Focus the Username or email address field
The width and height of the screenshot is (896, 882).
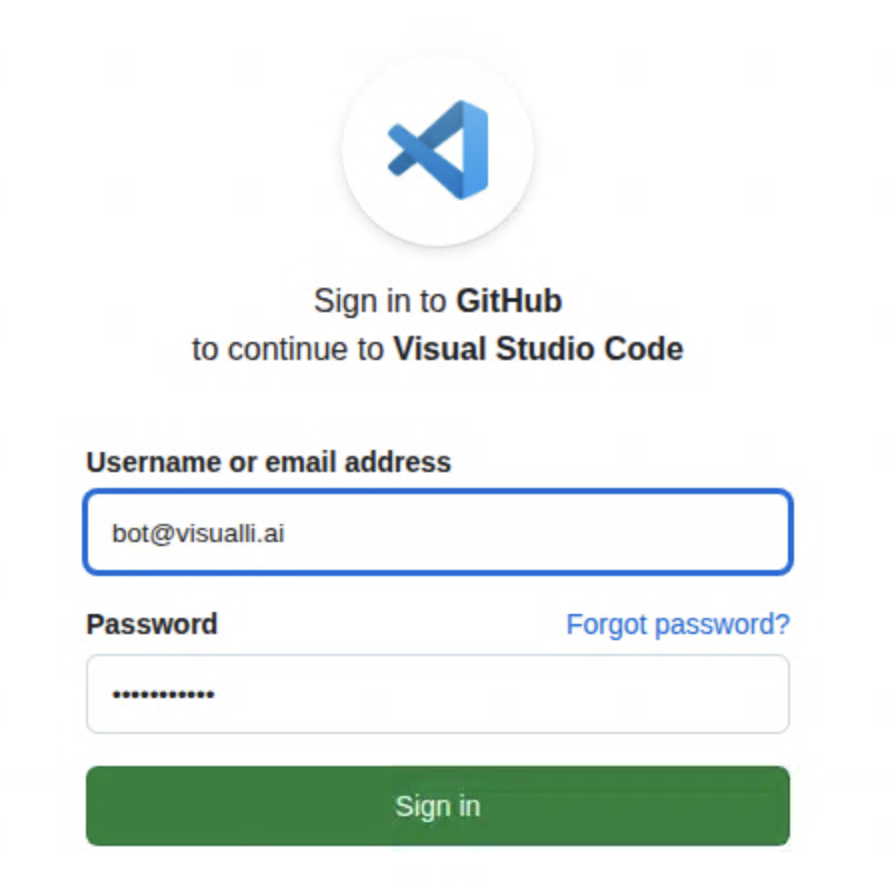click(x=437, y=533)
